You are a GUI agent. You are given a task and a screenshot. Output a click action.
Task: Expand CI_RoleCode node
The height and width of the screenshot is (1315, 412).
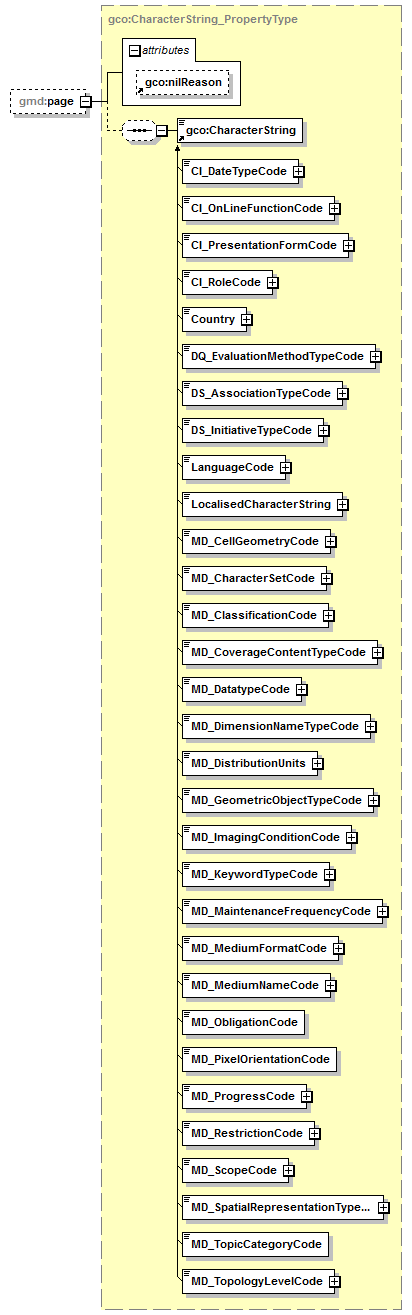(273, 283)
